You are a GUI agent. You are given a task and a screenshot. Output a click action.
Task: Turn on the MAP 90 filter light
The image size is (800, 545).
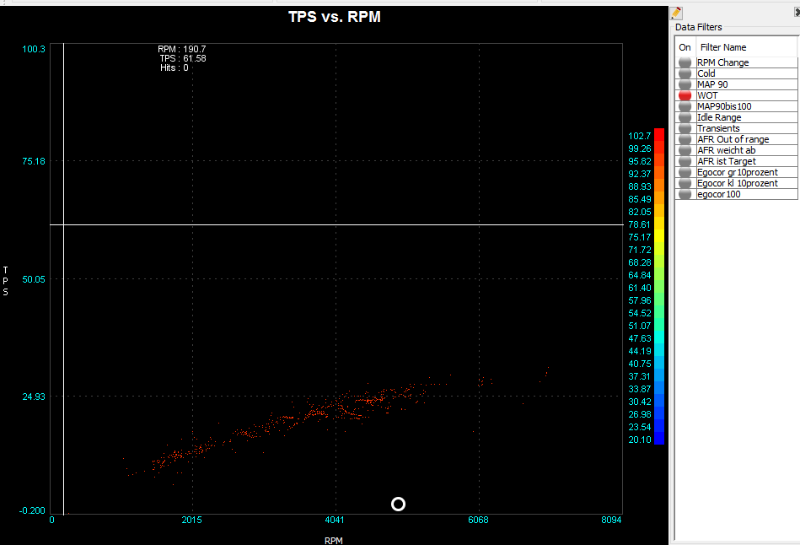pyautogui.click(x=685, y=85)
